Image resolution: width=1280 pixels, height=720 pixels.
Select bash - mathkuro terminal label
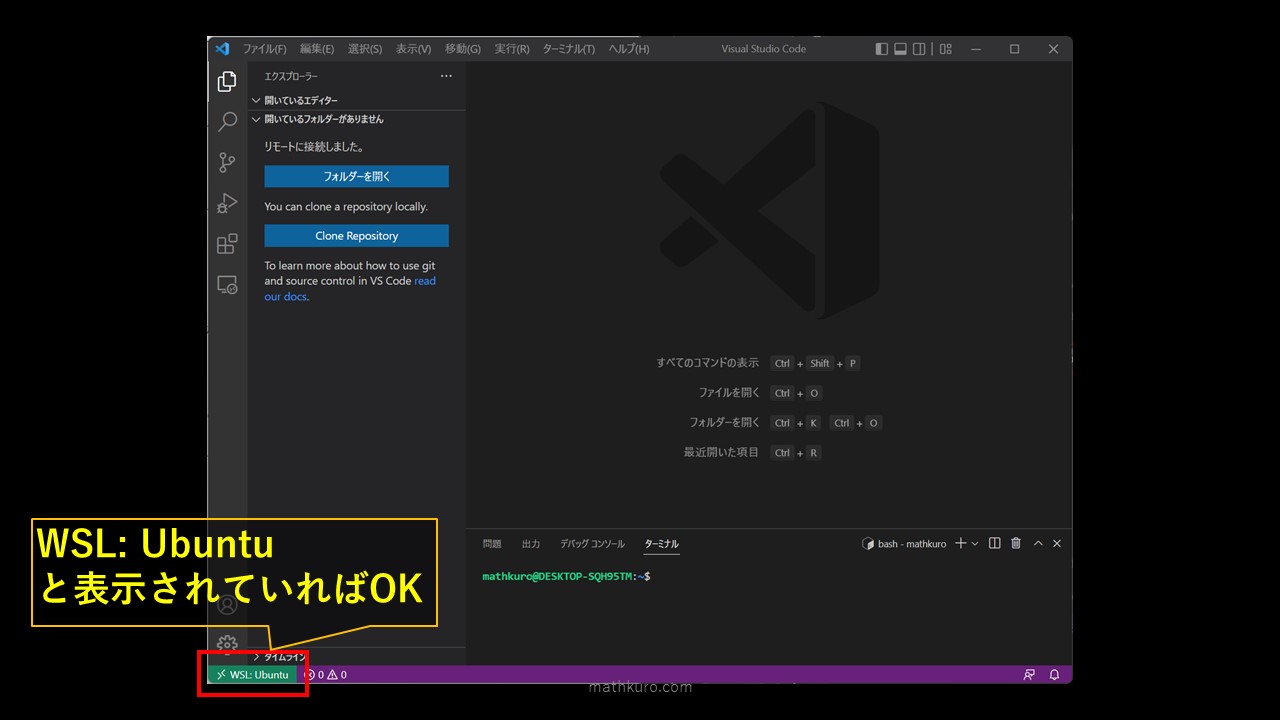point(912,544)
